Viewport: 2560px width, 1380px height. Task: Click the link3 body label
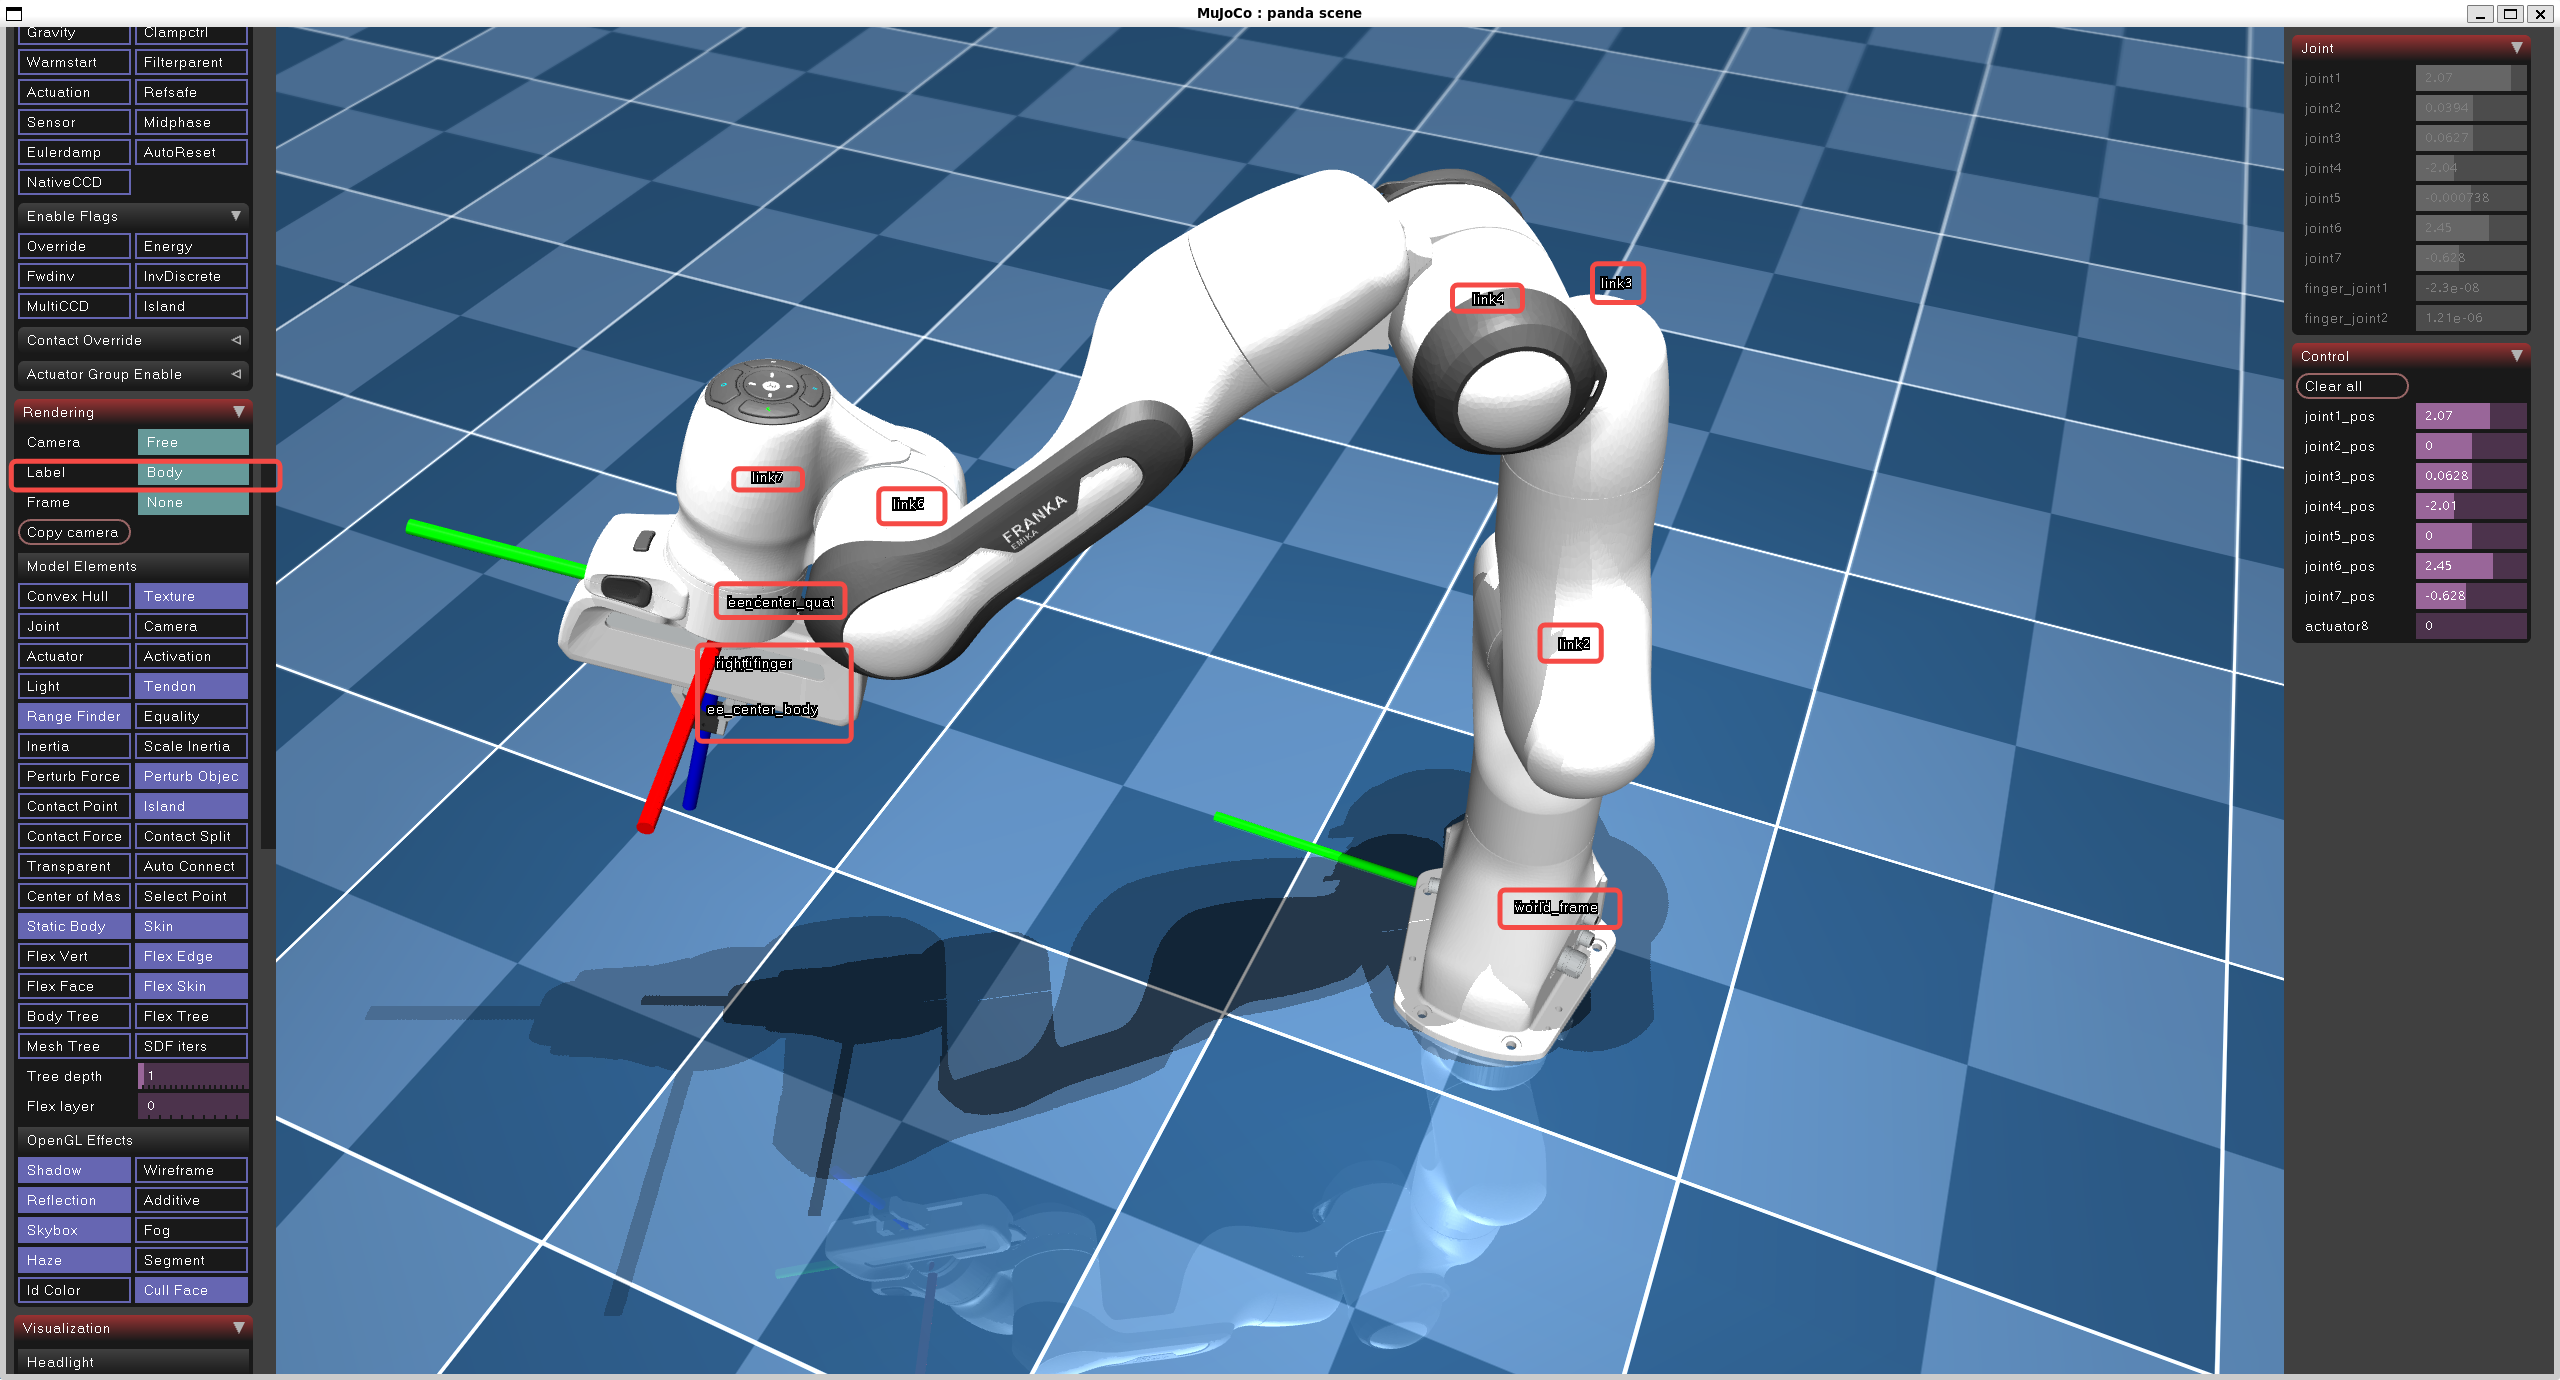[x=1615, y=283]
